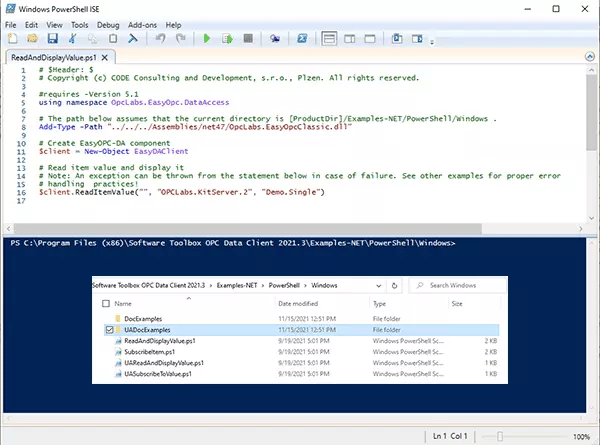This screenshot has width=600, height=445.
Task: Click the New script icon in toolbar
Action: tap(13, 38)
